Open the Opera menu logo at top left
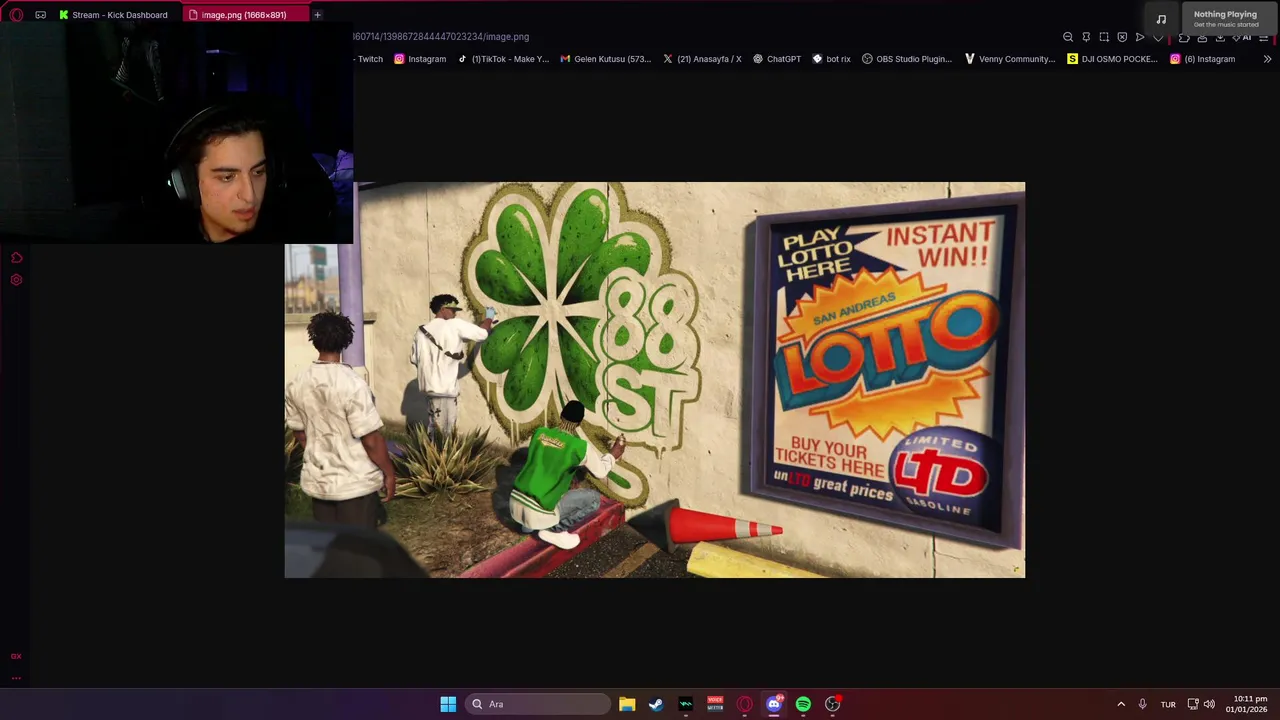 [x=16, y=15]
